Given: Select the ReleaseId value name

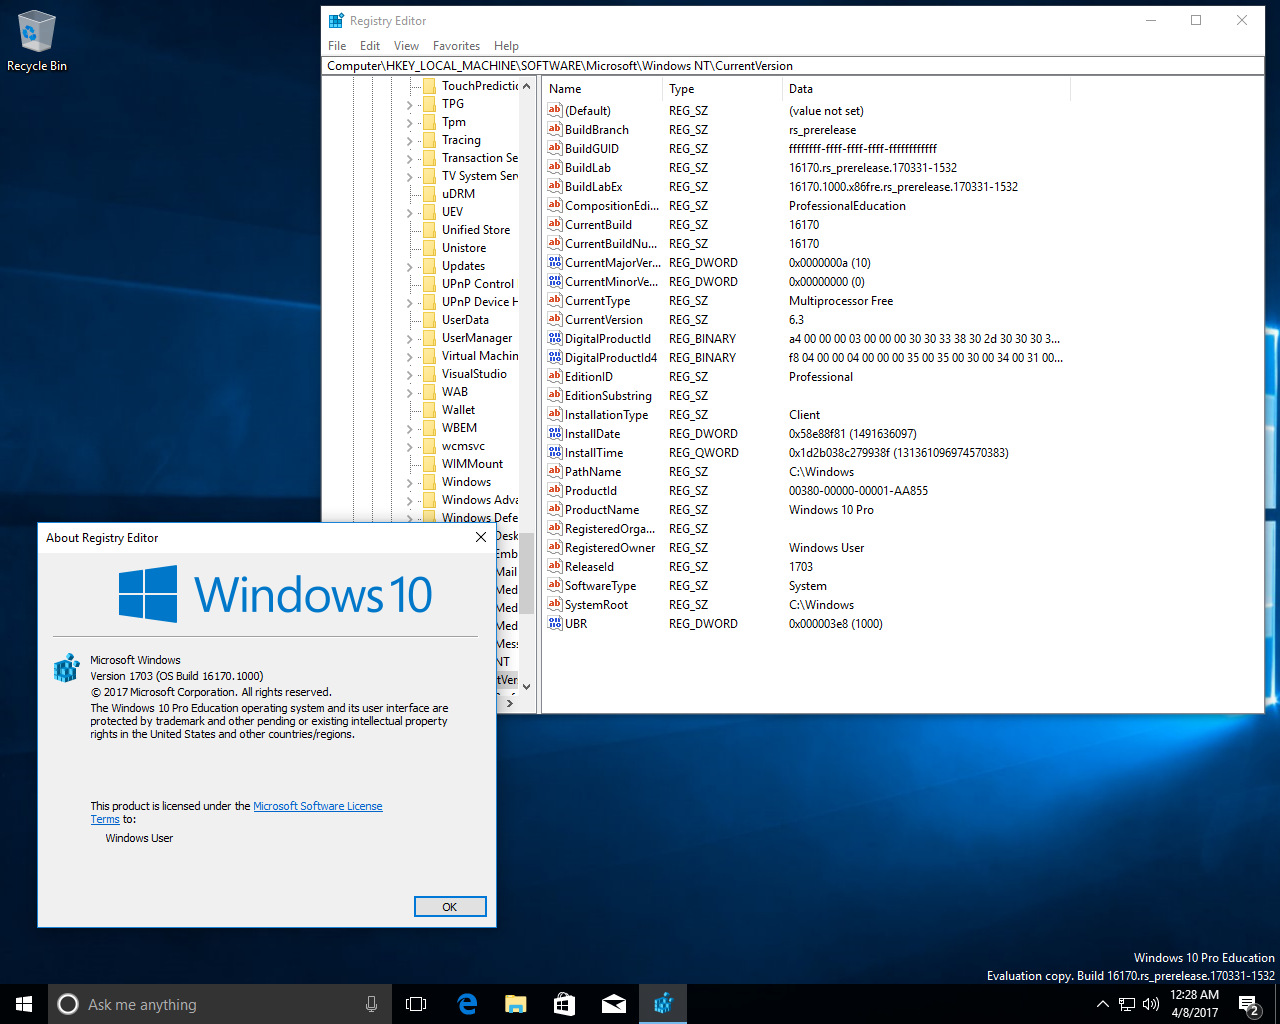Looking at the screenshot, I should pyautogui.click(x=589, y=566).
